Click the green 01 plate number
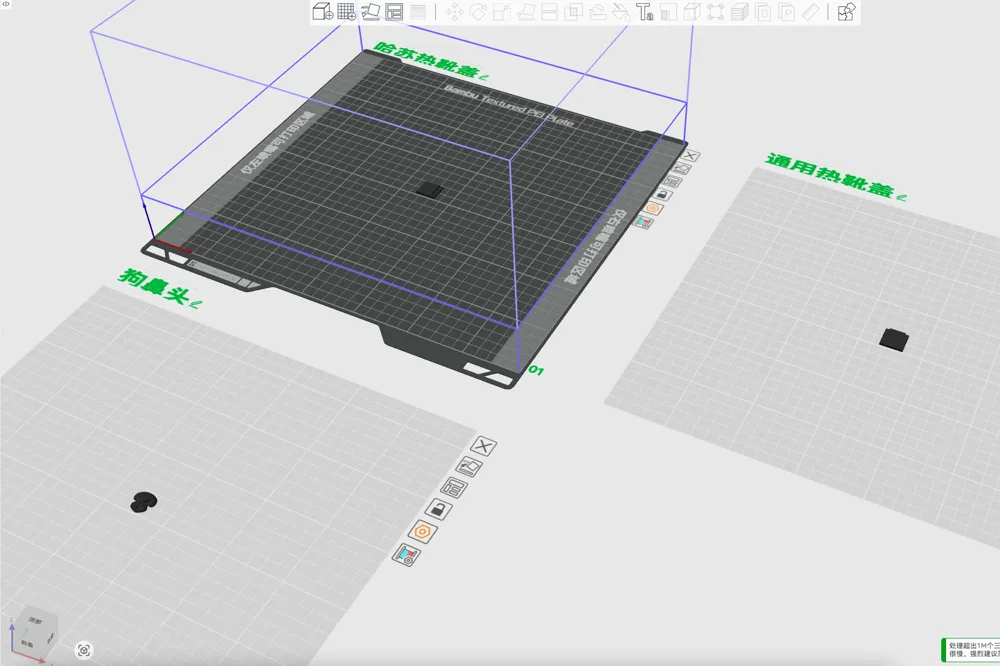Image resolution: width=1000 pixels, height=666 pixels. point(536,371)
